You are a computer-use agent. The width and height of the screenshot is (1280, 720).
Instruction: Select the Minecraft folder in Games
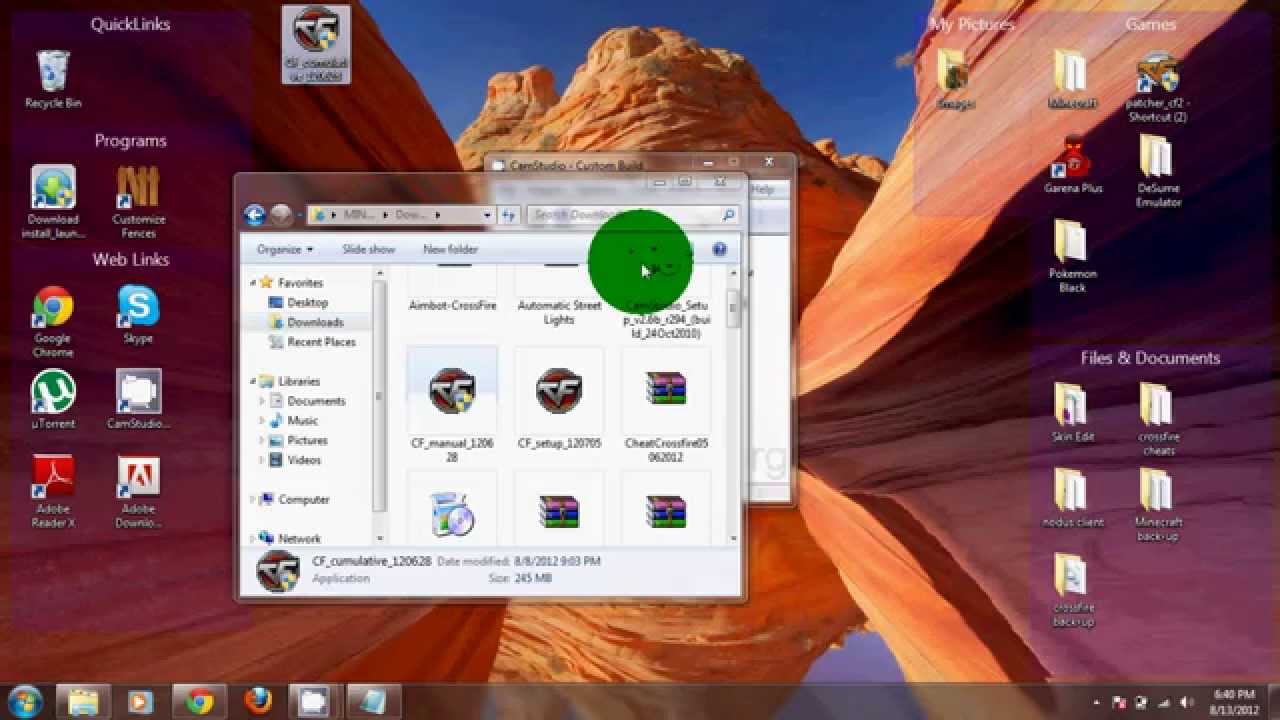[x=1072, y=79]
